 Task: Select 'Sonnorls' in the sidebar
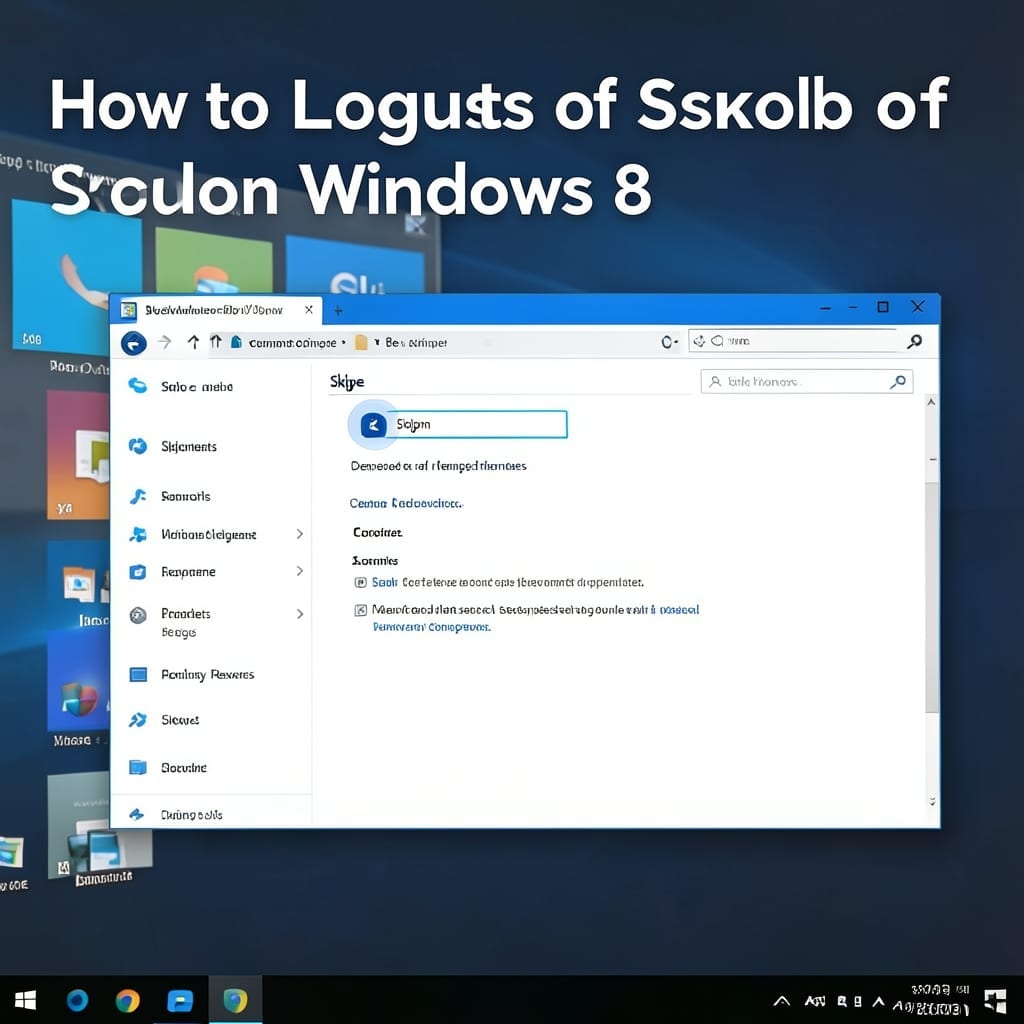(185, 496)
